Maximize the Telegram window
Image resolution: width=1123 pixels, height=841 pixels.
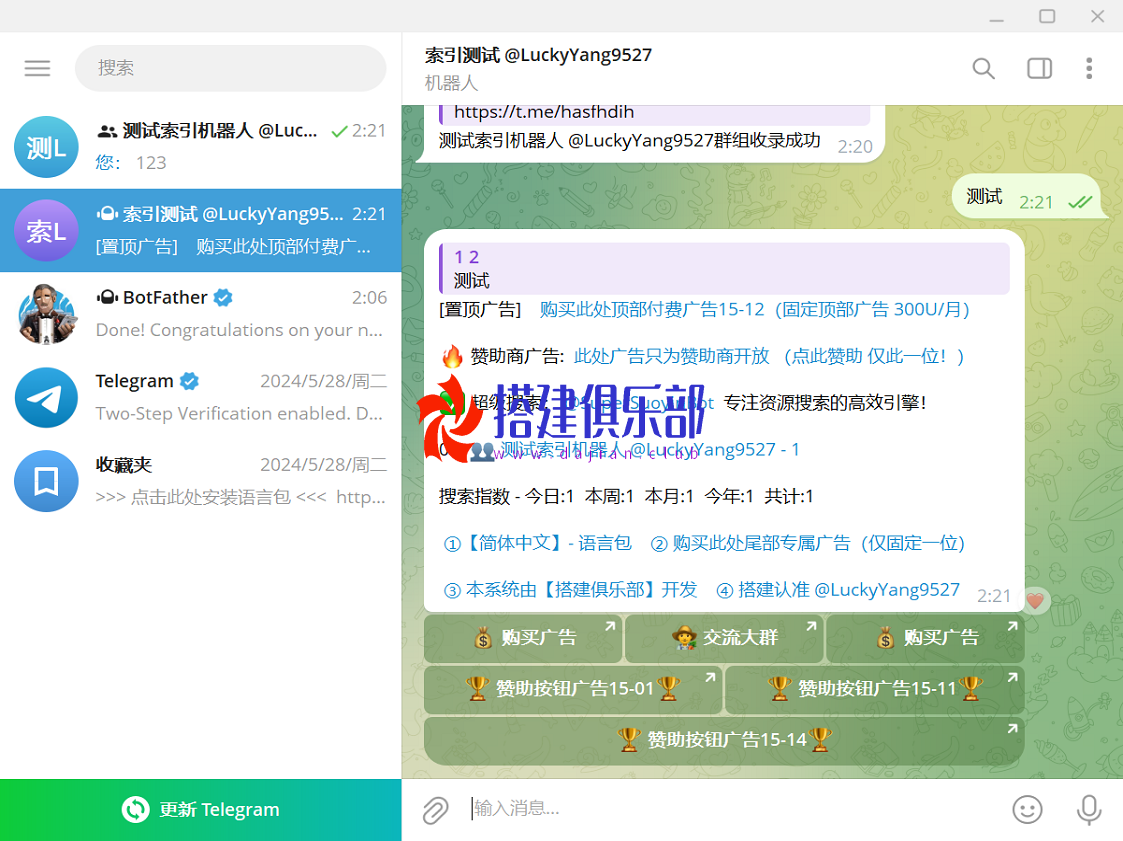click(1047, 16)
